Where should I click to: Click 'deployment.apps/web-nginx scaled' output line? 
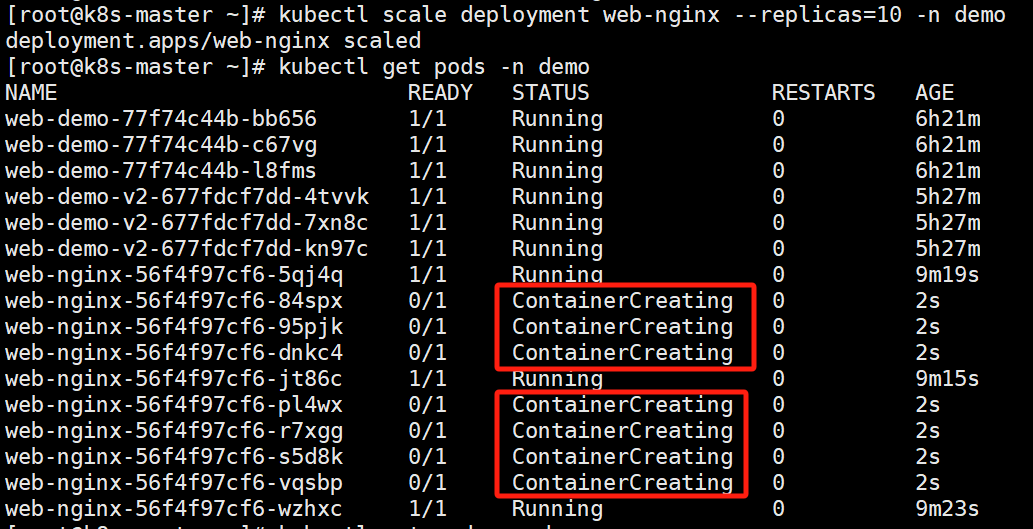[x=213, y=42]
